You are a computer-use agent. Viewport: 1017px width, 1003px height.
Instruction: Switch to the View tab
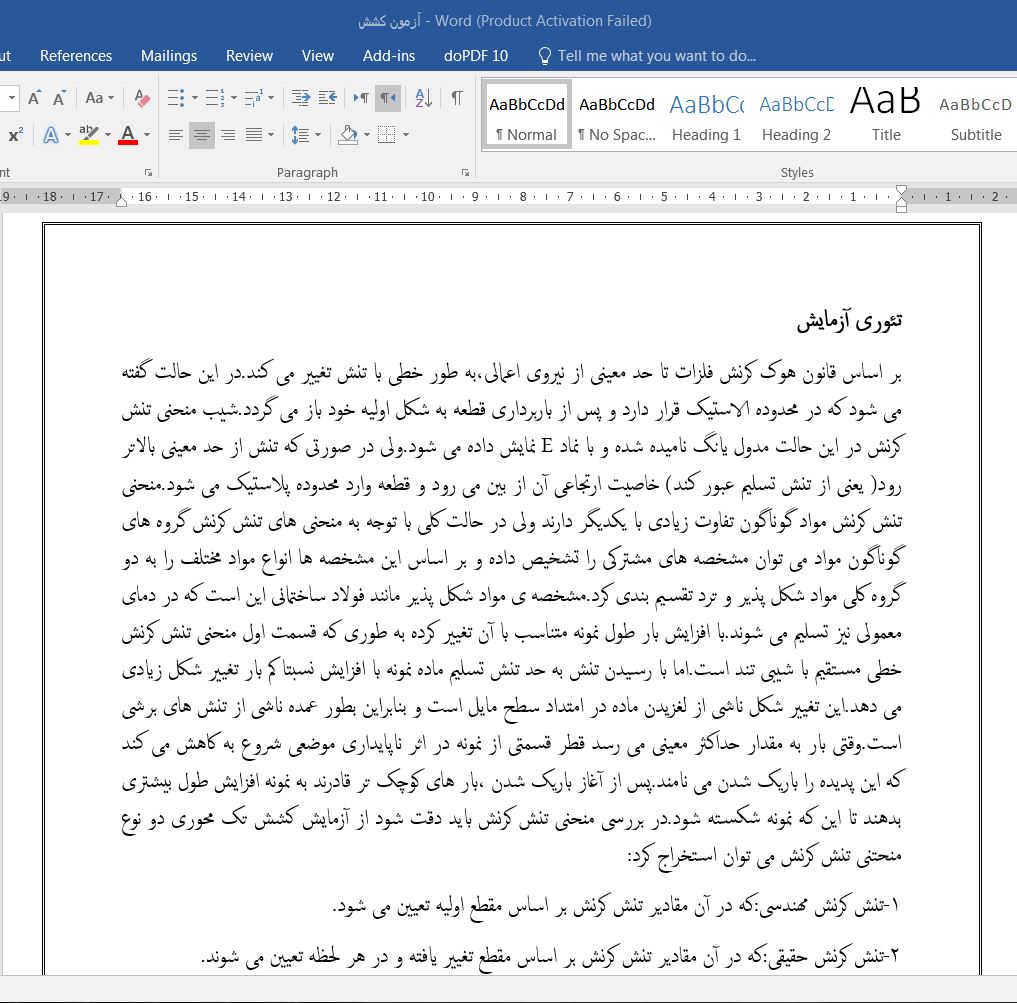point(318,56)
